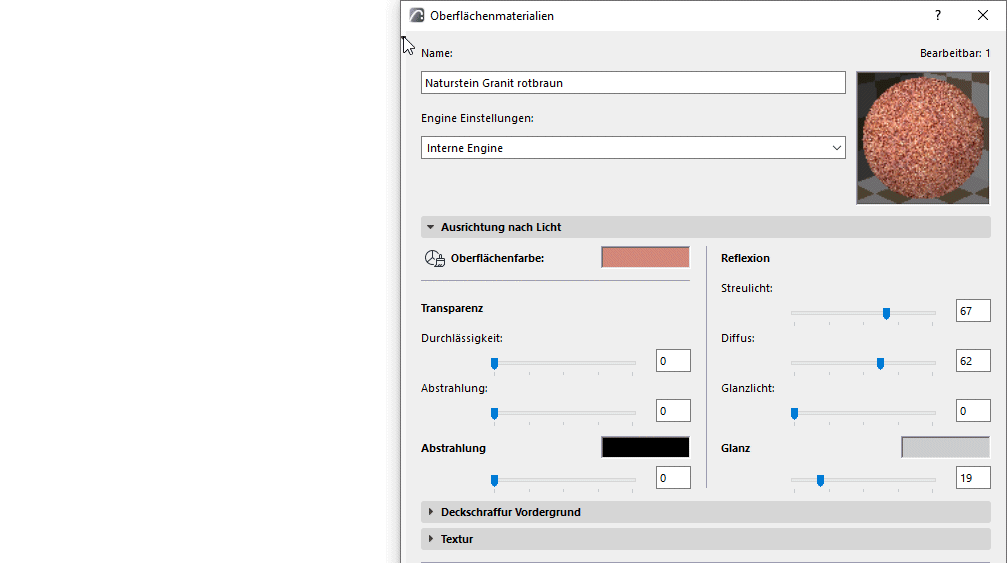Open the black Abstrahlung color swatch
Screen dimensions: 1007x563
[x=645, y=447]
